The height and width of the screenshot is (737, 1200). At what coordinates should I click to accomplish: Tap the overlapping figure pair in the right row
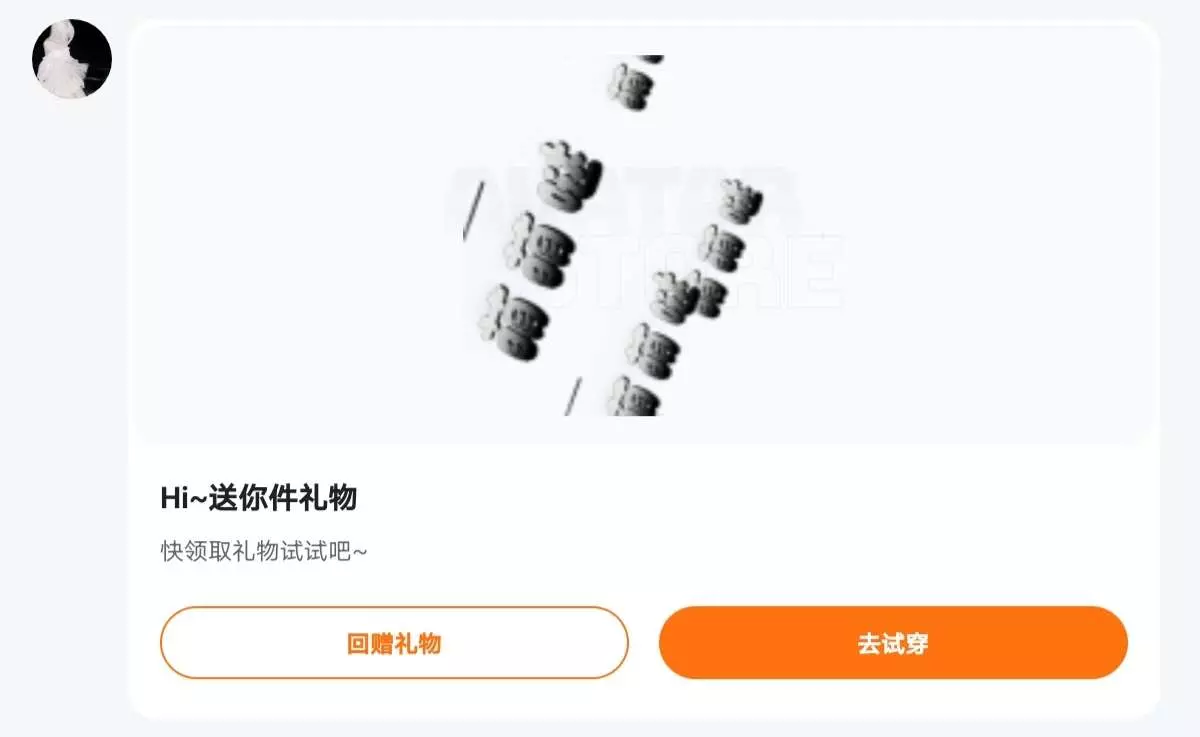click(x=688, y=296)
